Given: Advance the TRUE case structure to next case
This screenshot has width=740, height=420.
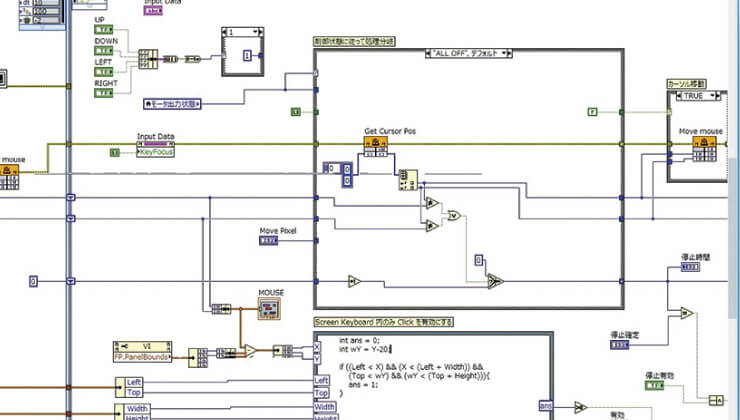Looking at the screenshot, I should (718, 96).
